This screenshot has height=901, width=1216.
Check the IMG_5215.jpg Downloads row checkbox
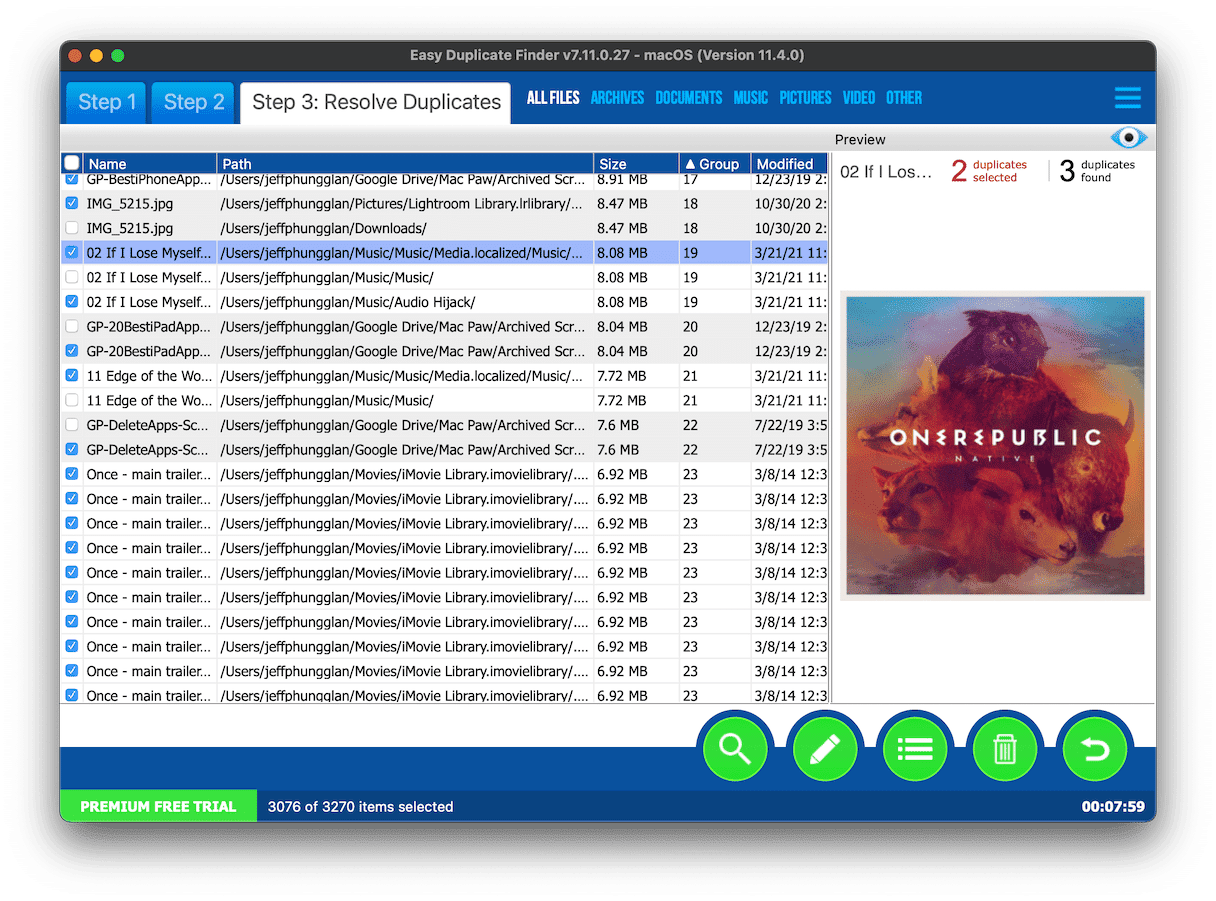(x=72, y=229)
